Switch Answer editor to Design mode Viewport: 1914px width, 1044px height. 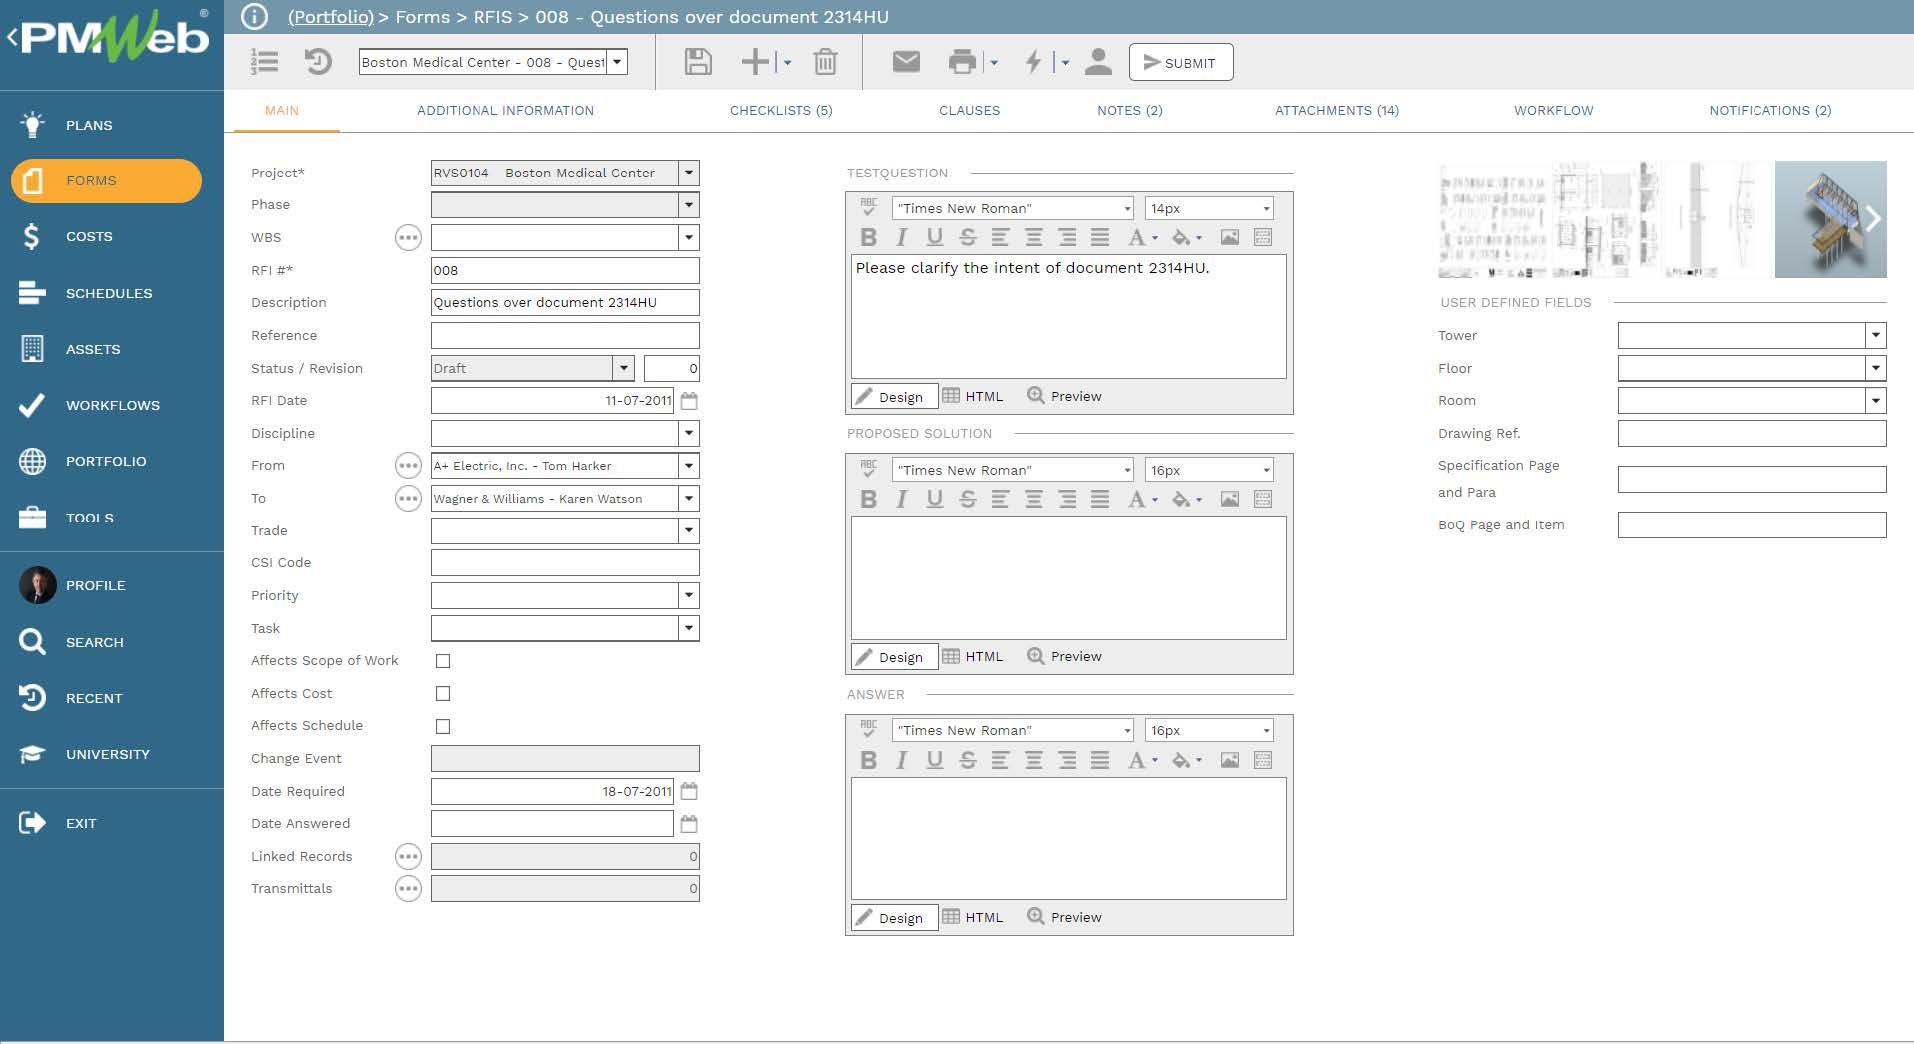(x=894, y=918)
